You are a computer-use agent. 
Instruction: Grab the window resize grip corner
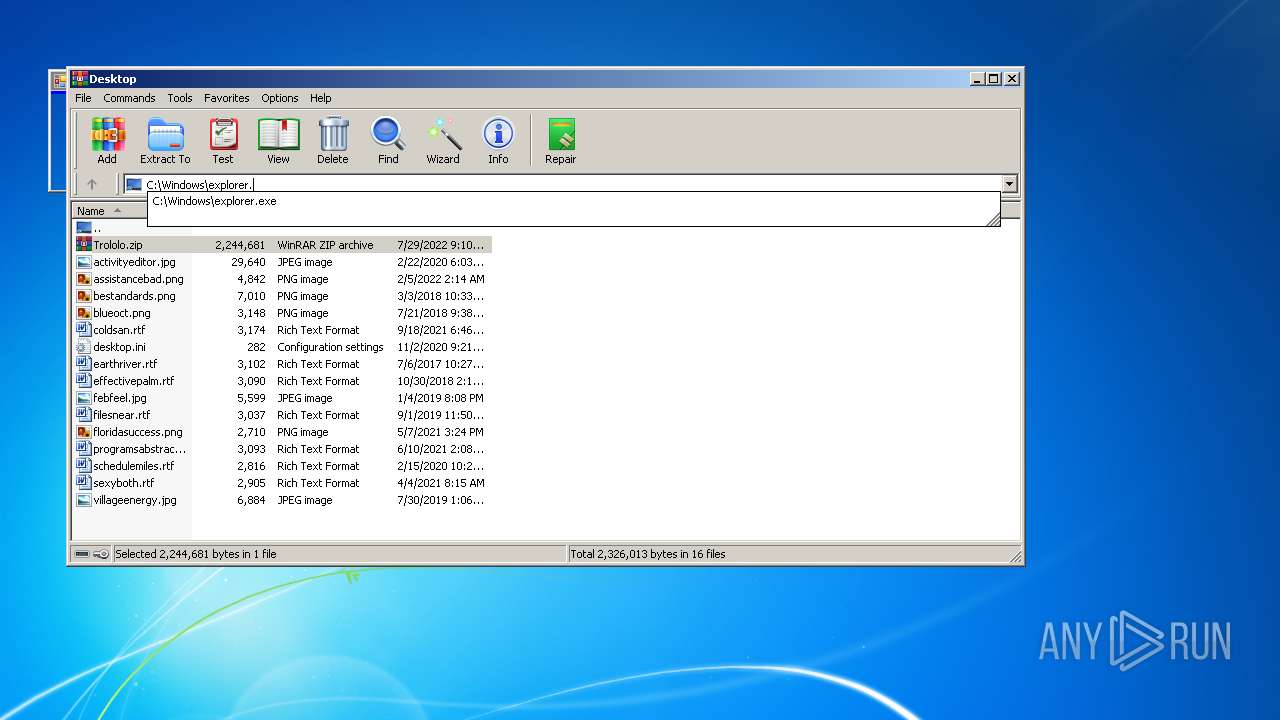1014,556
